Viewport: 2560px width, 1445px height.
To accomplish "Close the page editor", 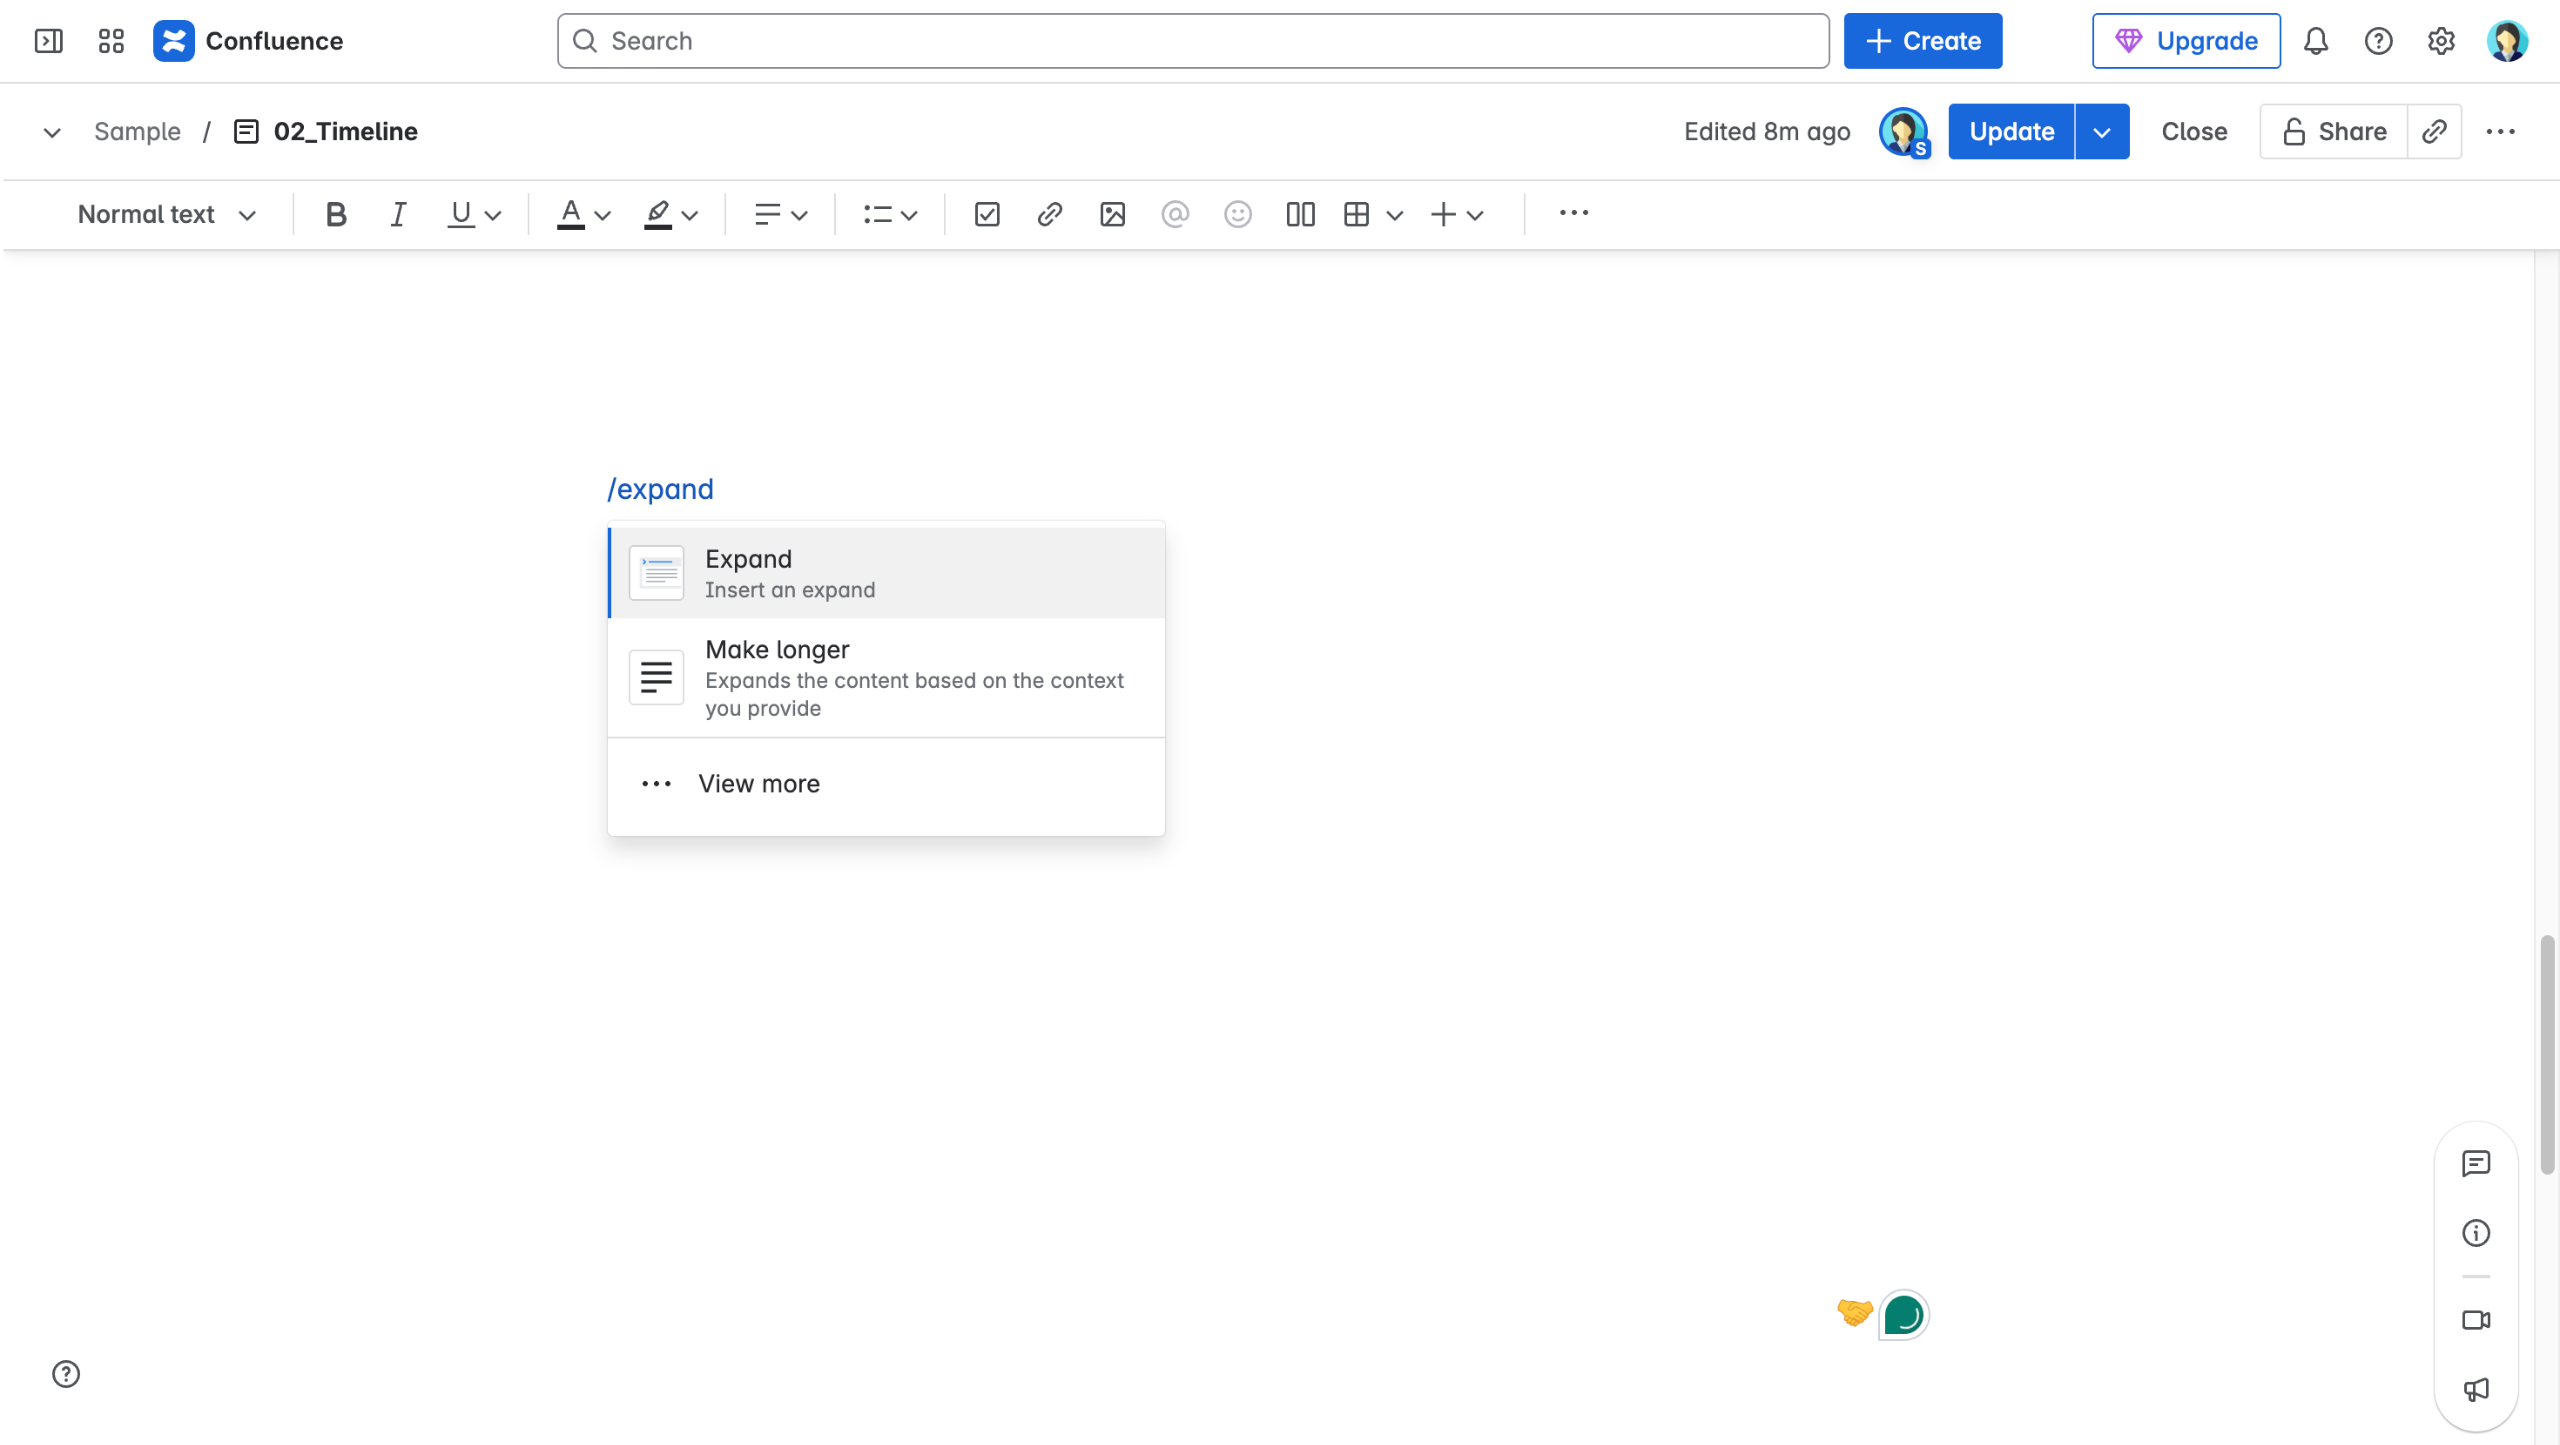I will (x=2194, y=131).
